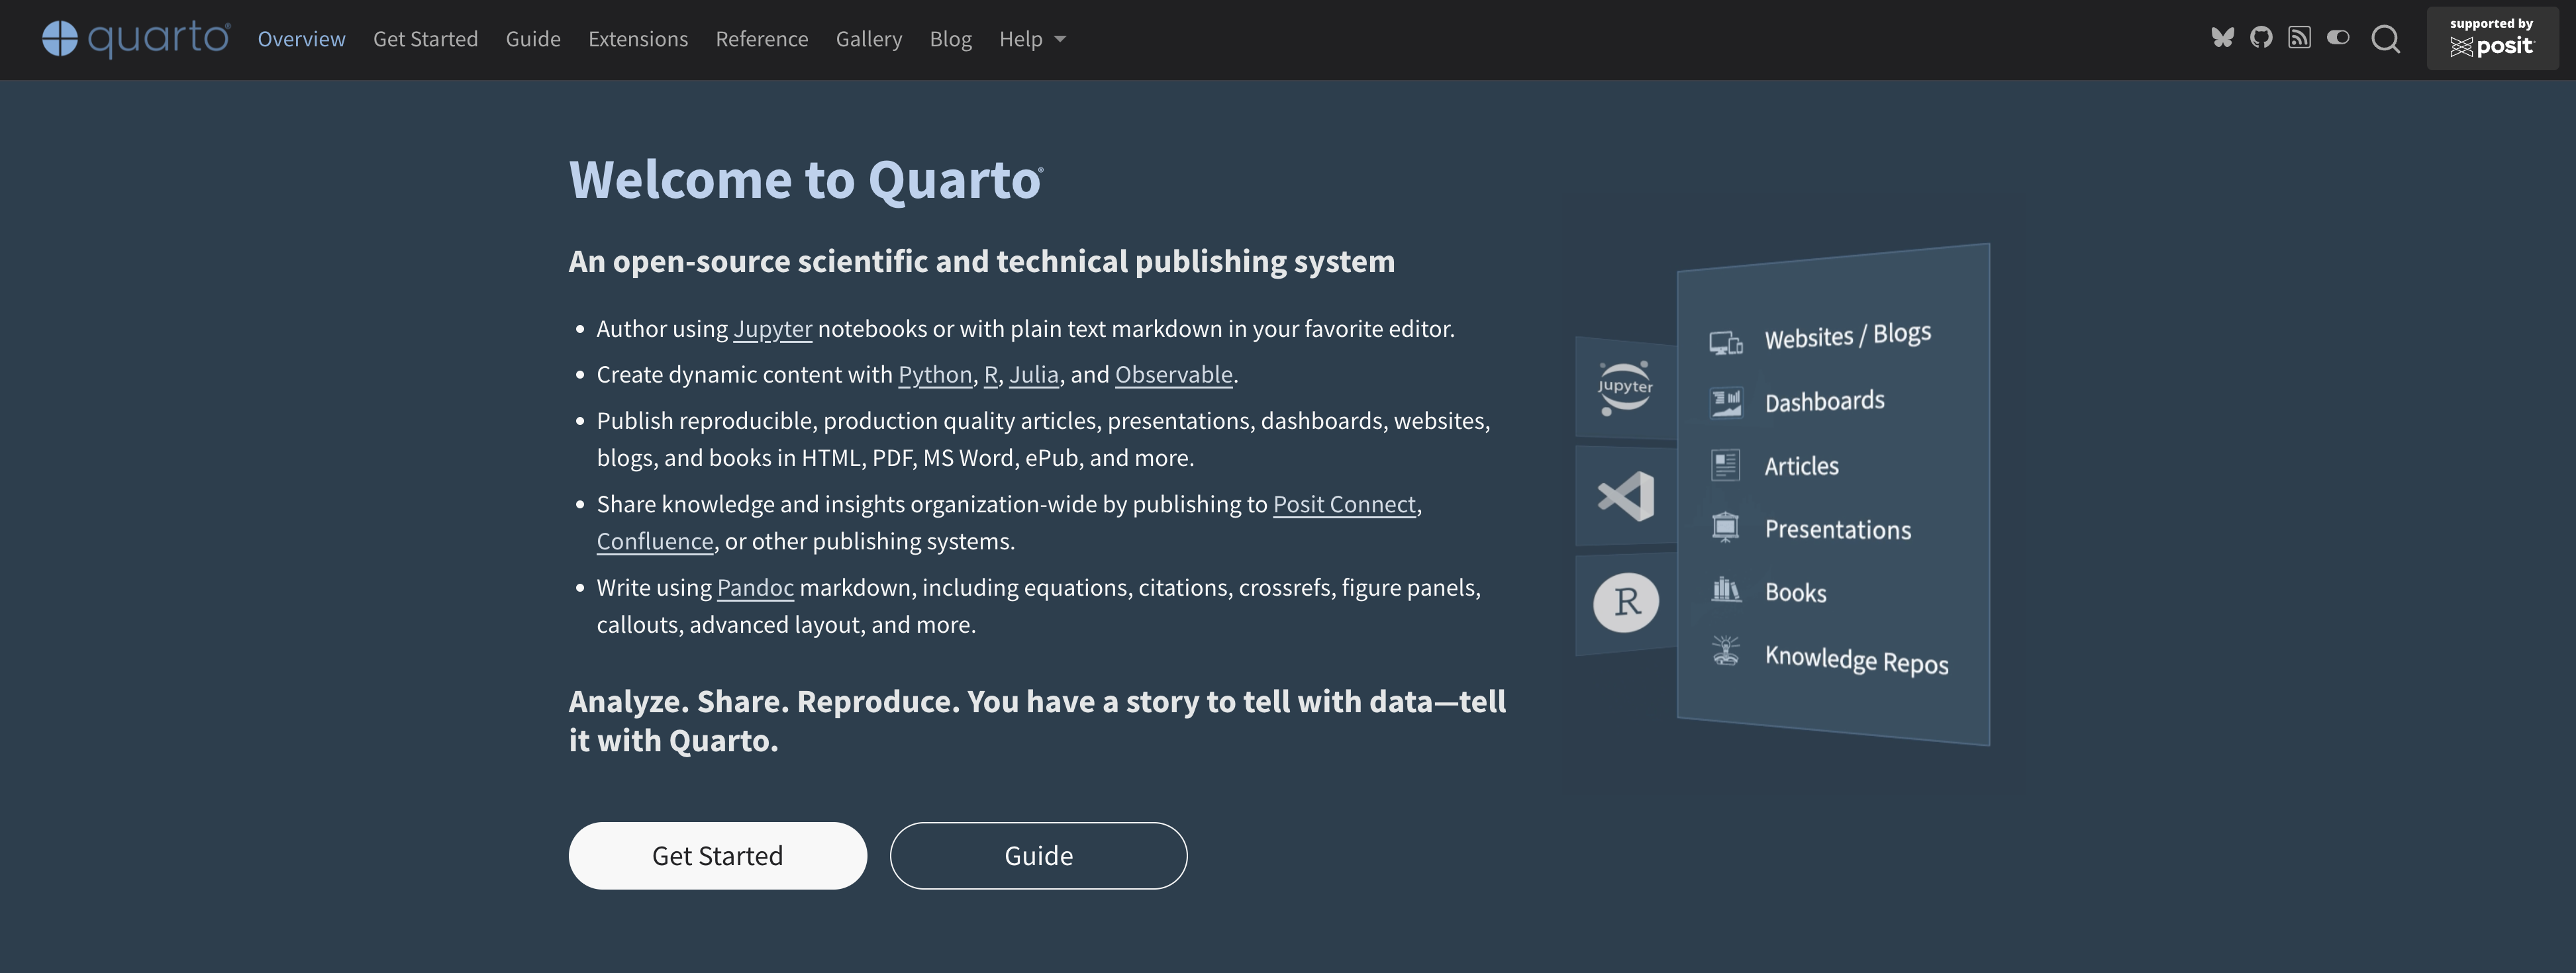Click the Knowledge Repos label

[1856, 660]
